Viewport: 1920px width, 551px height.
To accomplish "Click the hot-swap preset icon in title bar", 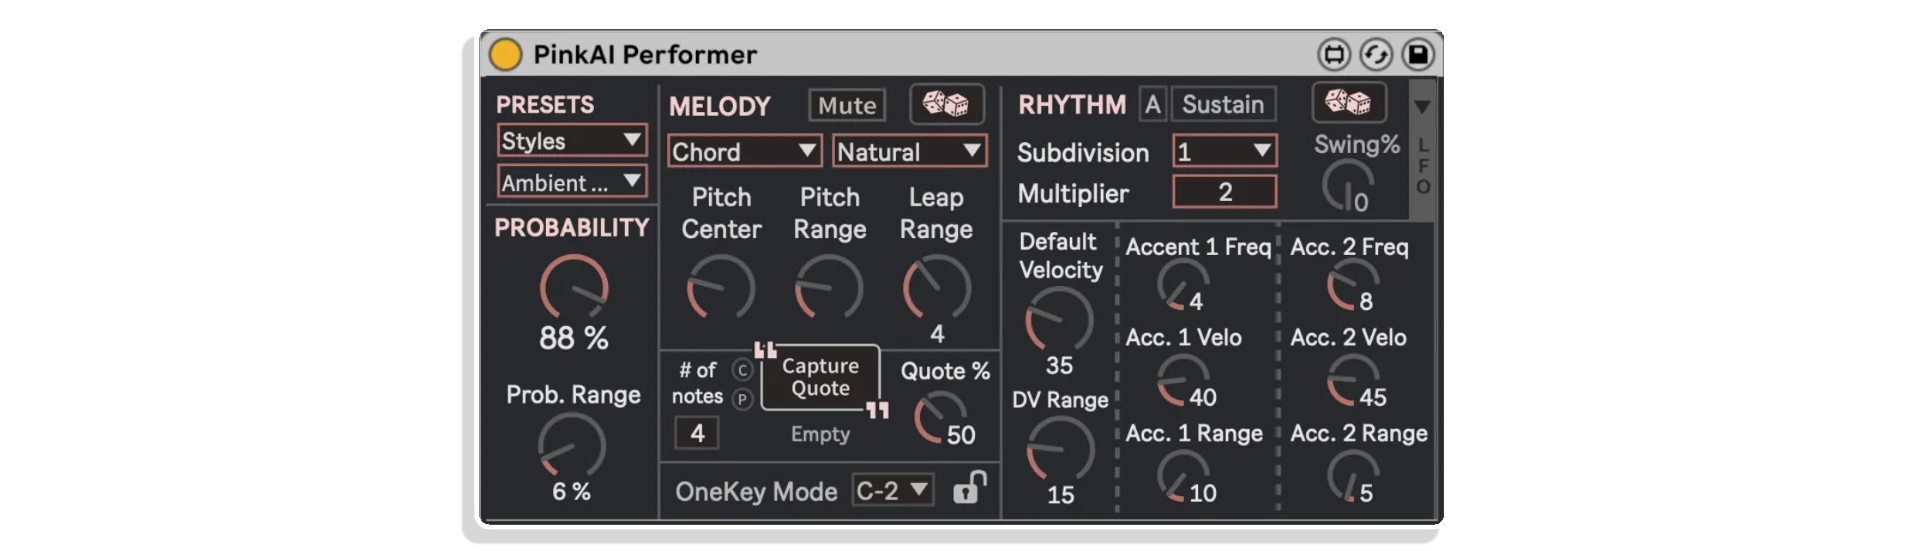I will (x=1333, y=54).
